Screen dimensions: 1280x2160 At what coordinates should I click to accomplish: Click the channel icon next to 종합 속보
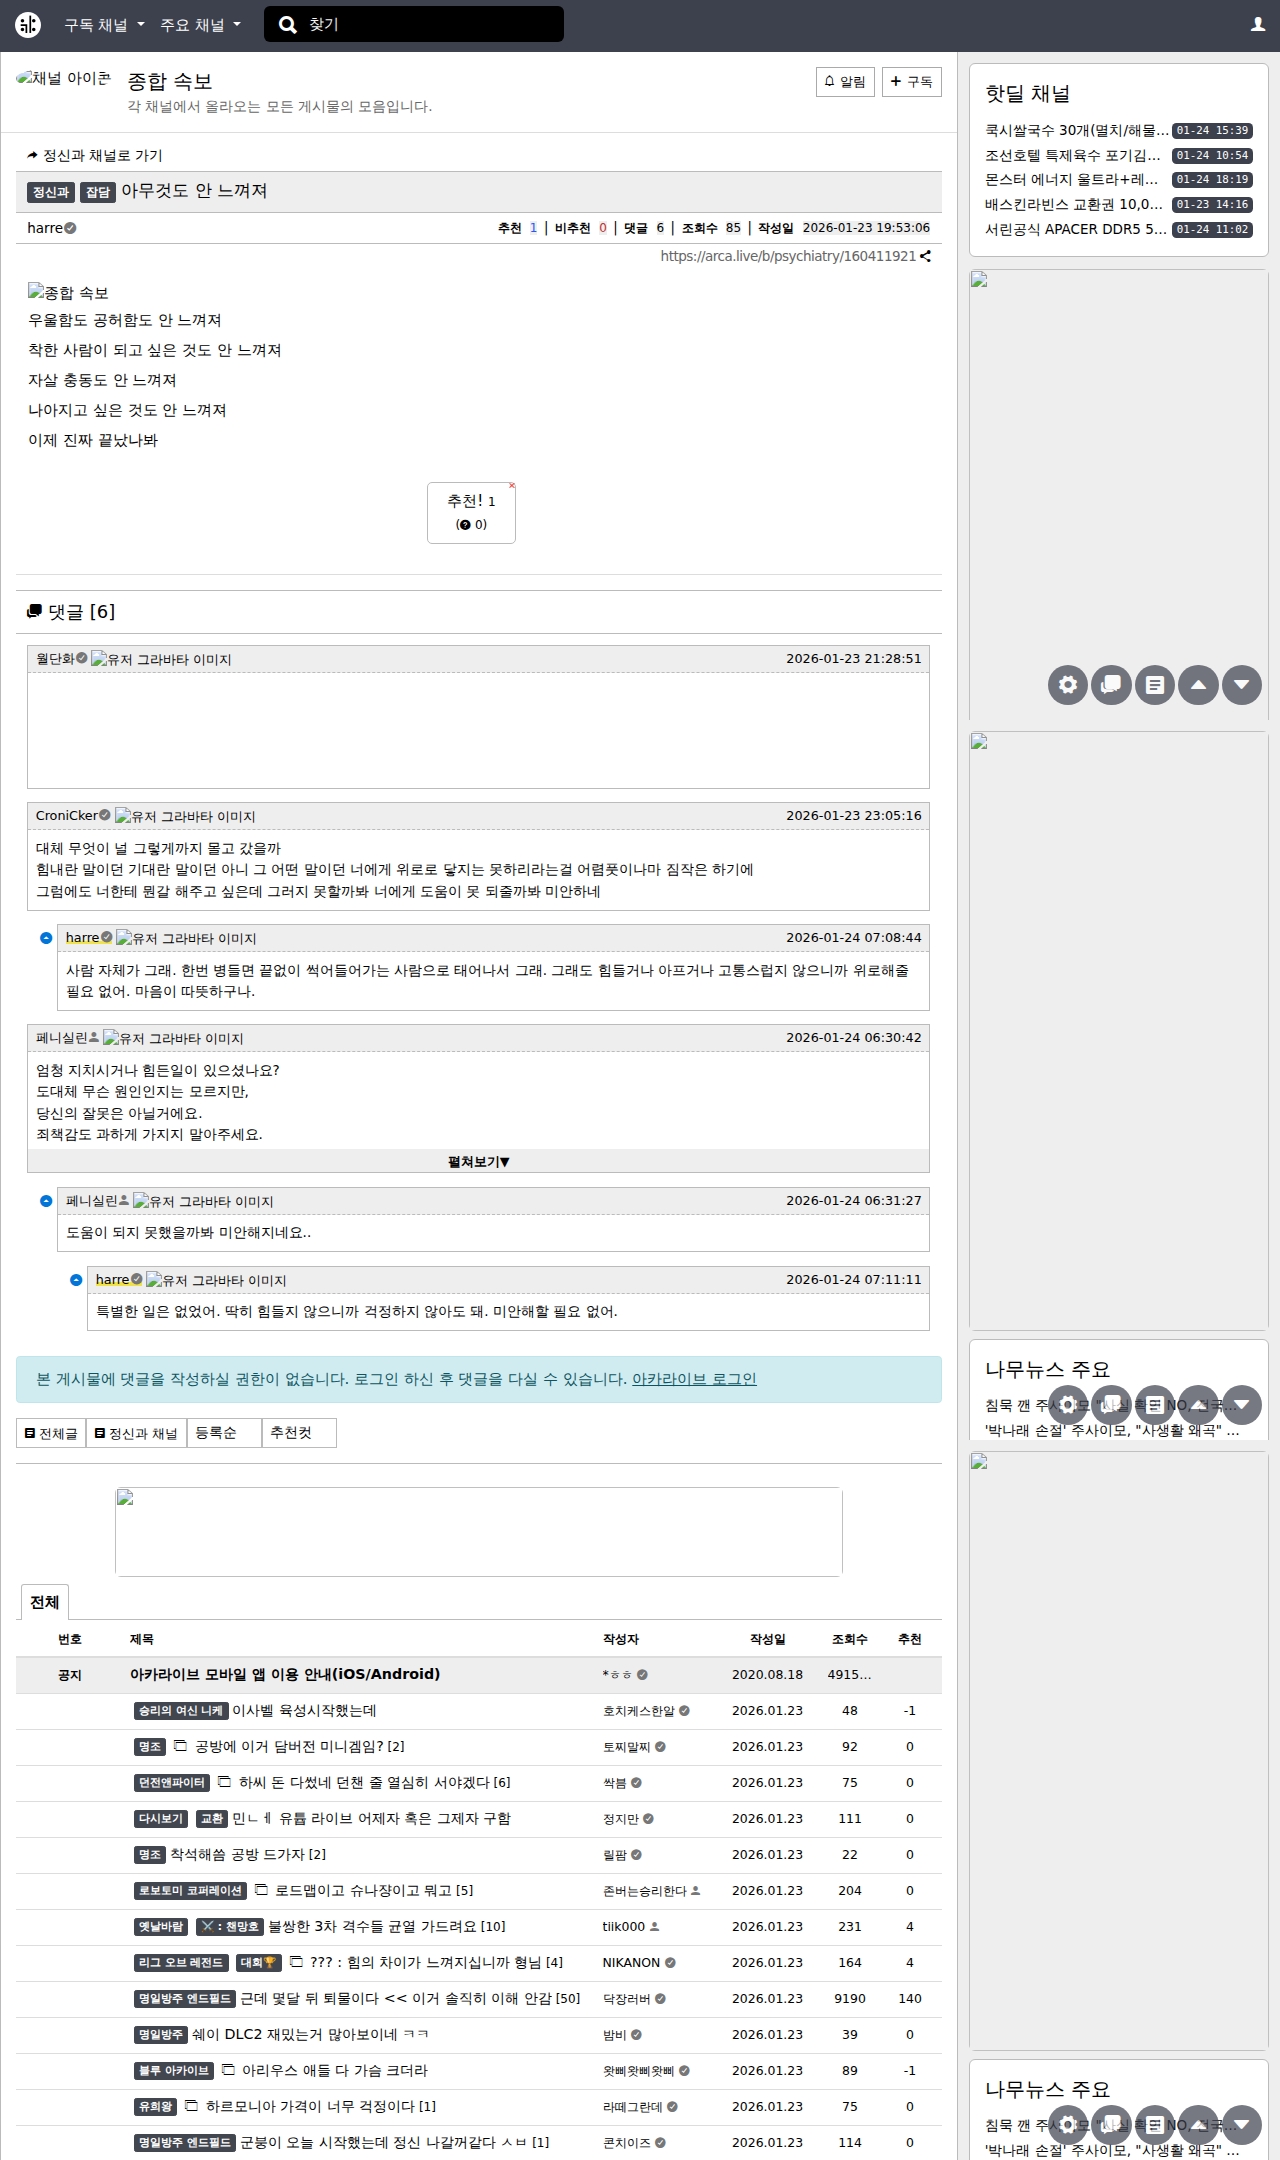64,79
